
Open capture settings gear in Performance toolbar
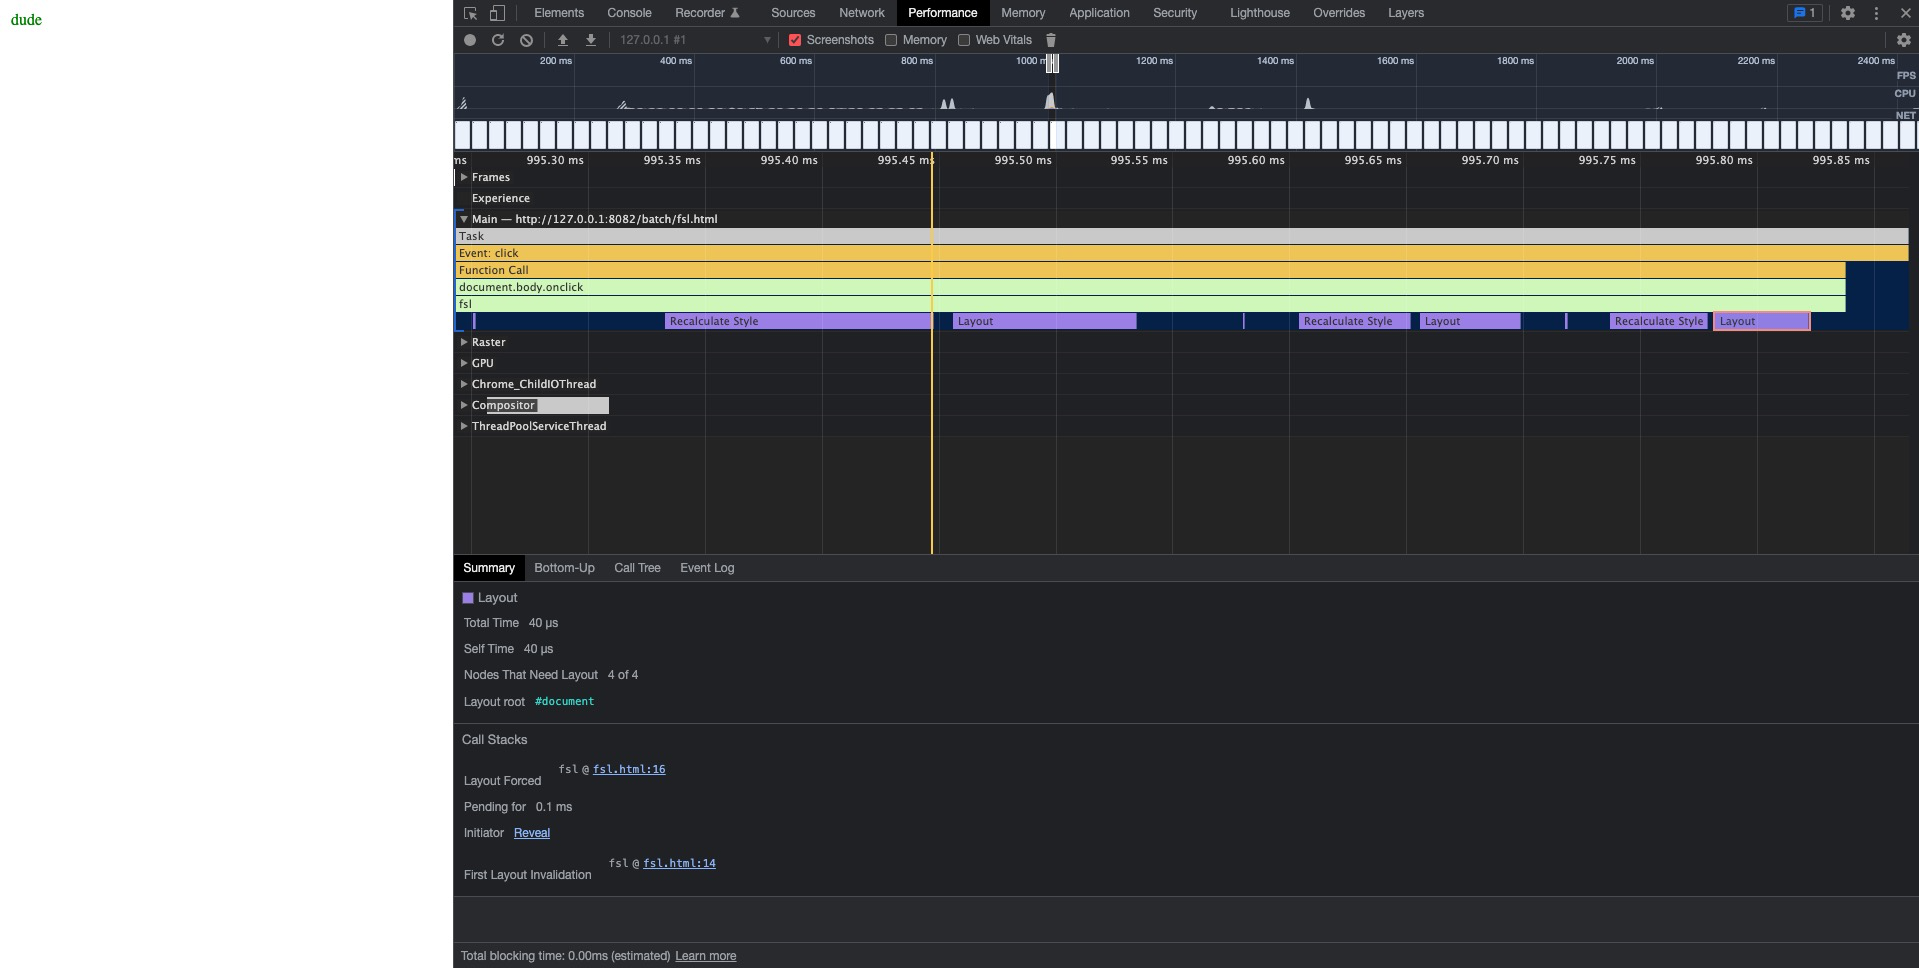point(1903,40)
